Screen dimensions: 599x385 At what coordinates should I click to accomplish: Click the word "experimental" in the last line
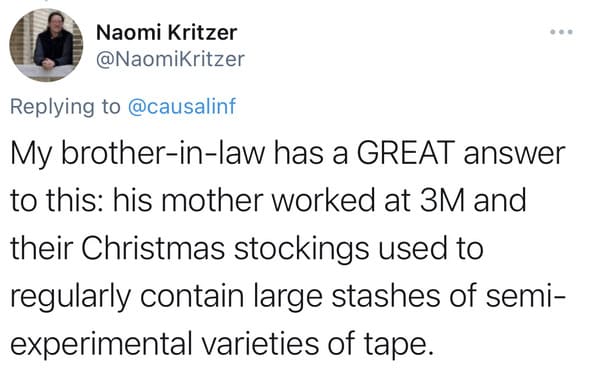[100, 345]
